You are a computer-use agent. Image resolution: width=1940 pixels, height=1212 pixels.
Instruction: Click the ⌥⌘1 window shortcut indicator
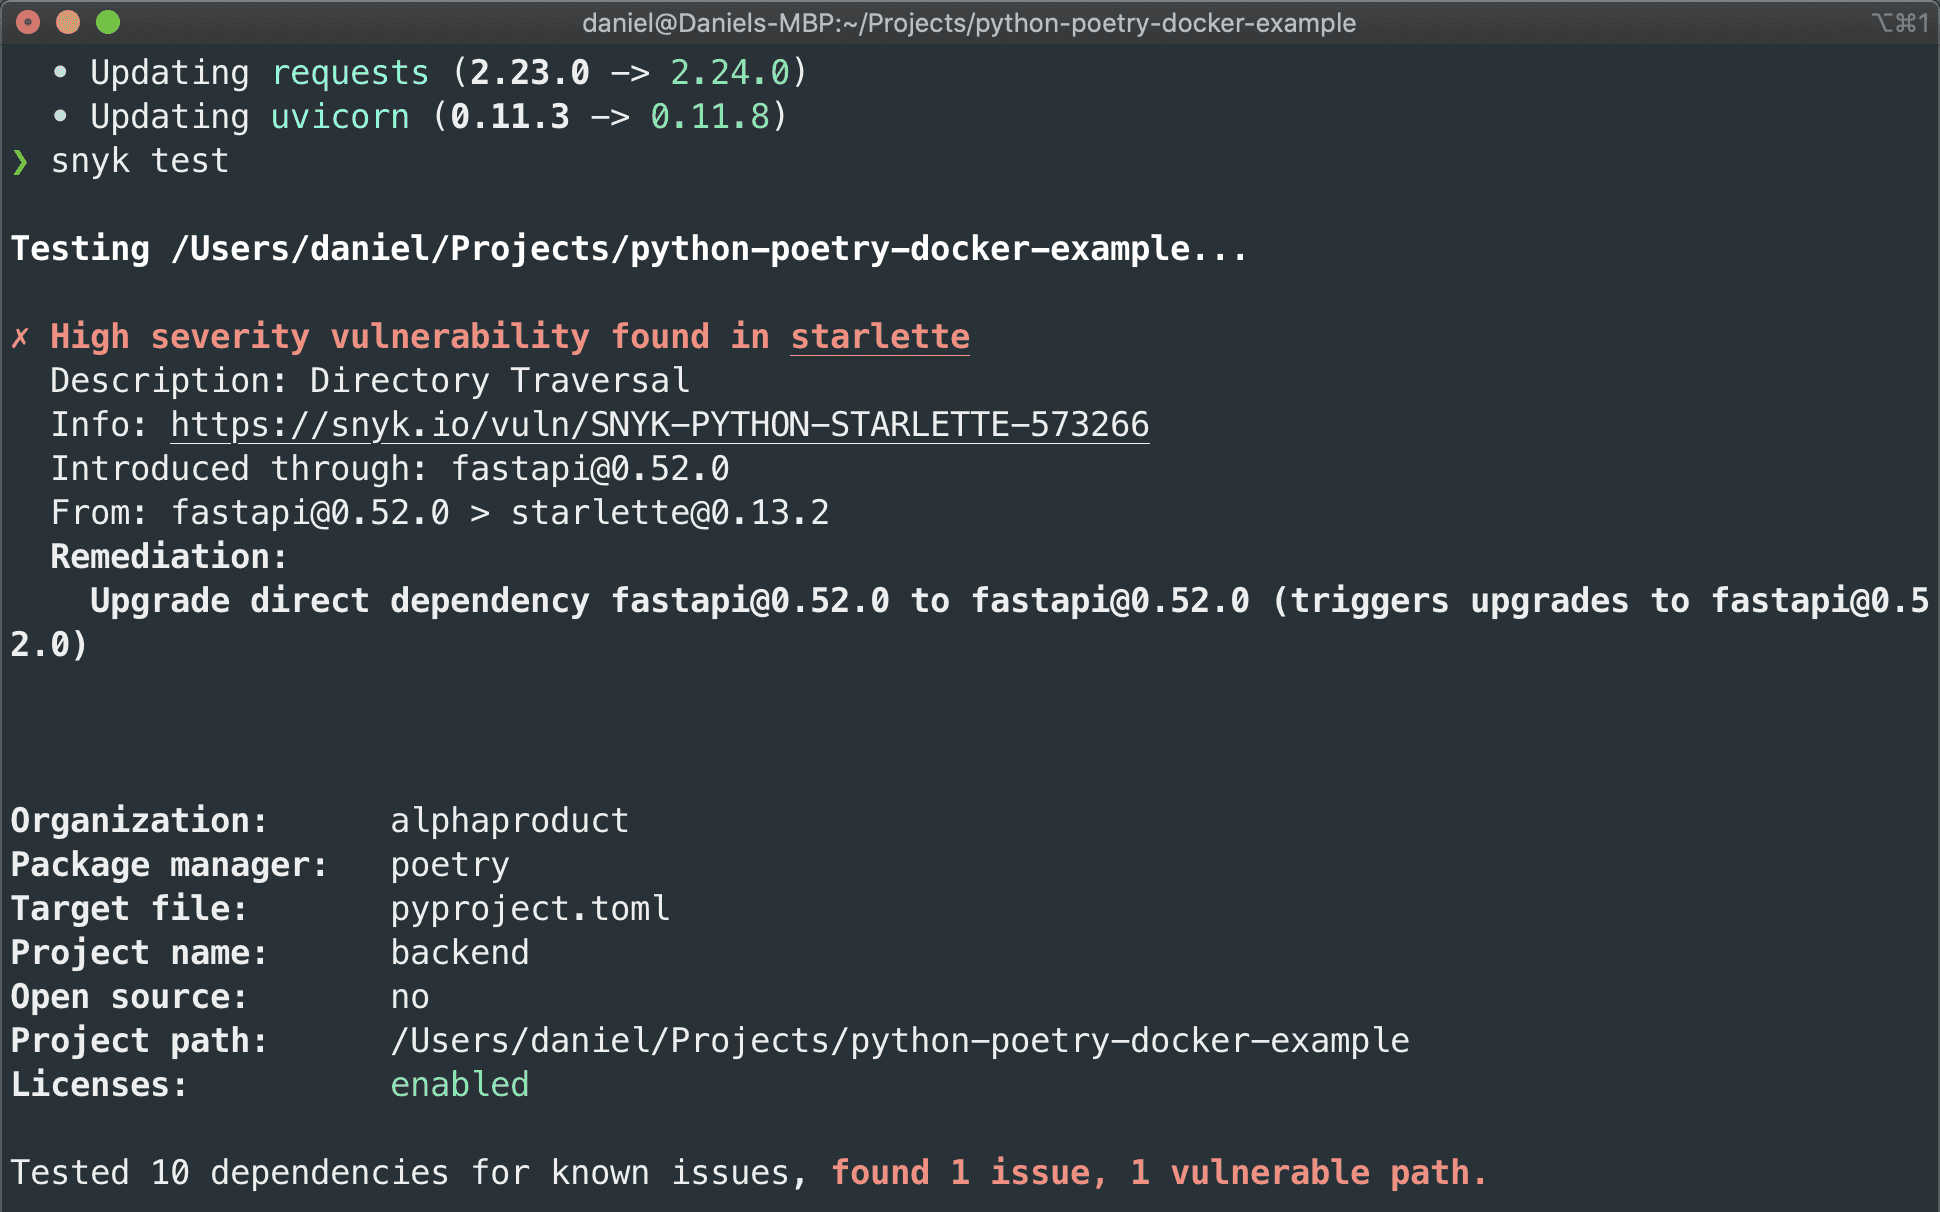point(1900,22)
